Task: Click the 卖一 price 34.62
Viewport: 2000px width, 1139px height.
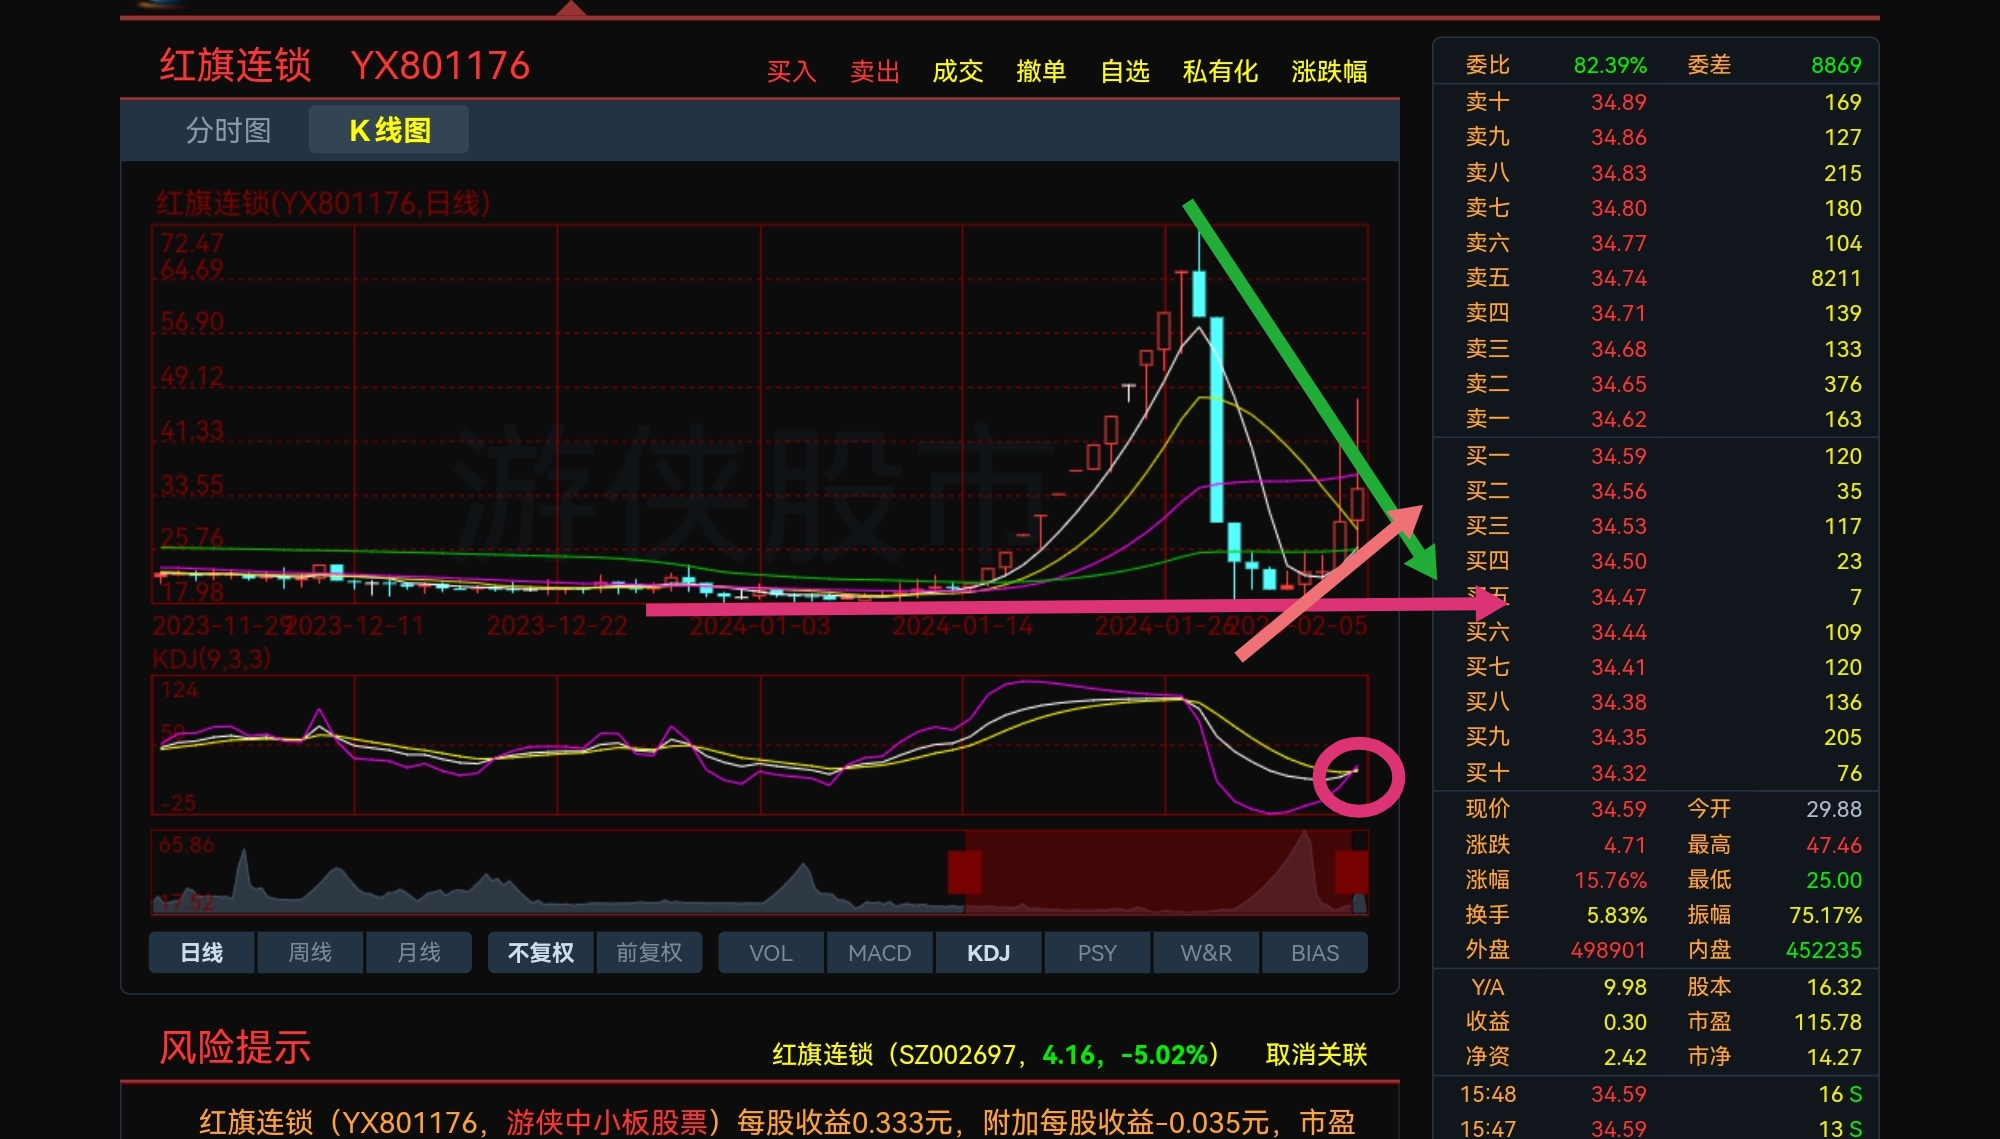Action: [x=1618, y=419]
